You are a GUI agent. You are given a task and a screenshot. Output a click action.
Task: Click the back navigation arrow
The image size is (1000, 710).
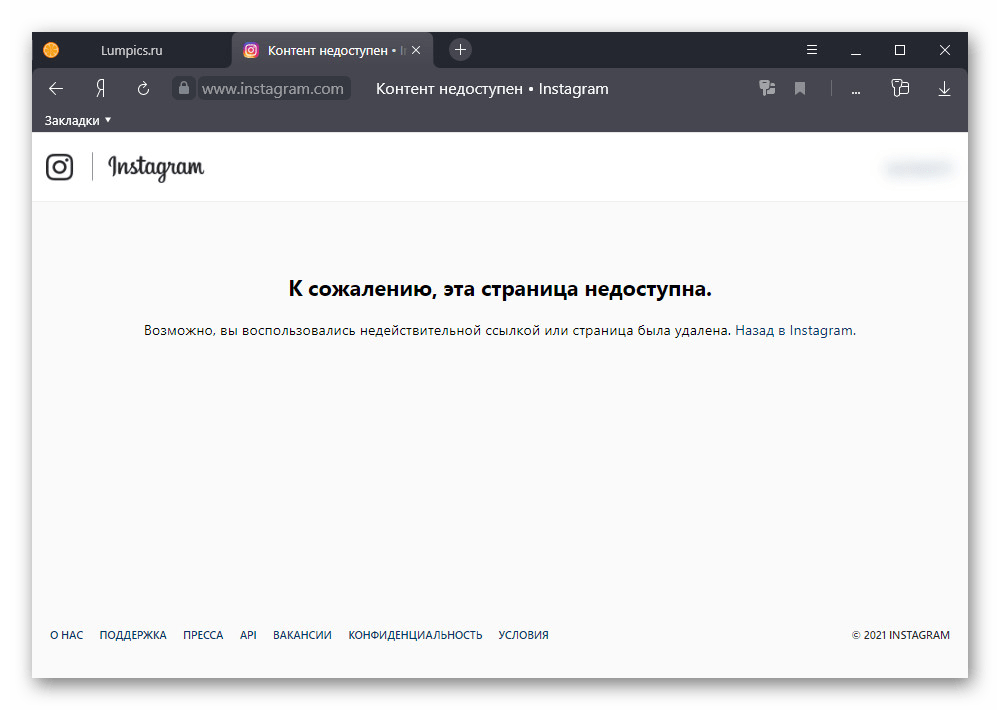click(x=55, y=88)
